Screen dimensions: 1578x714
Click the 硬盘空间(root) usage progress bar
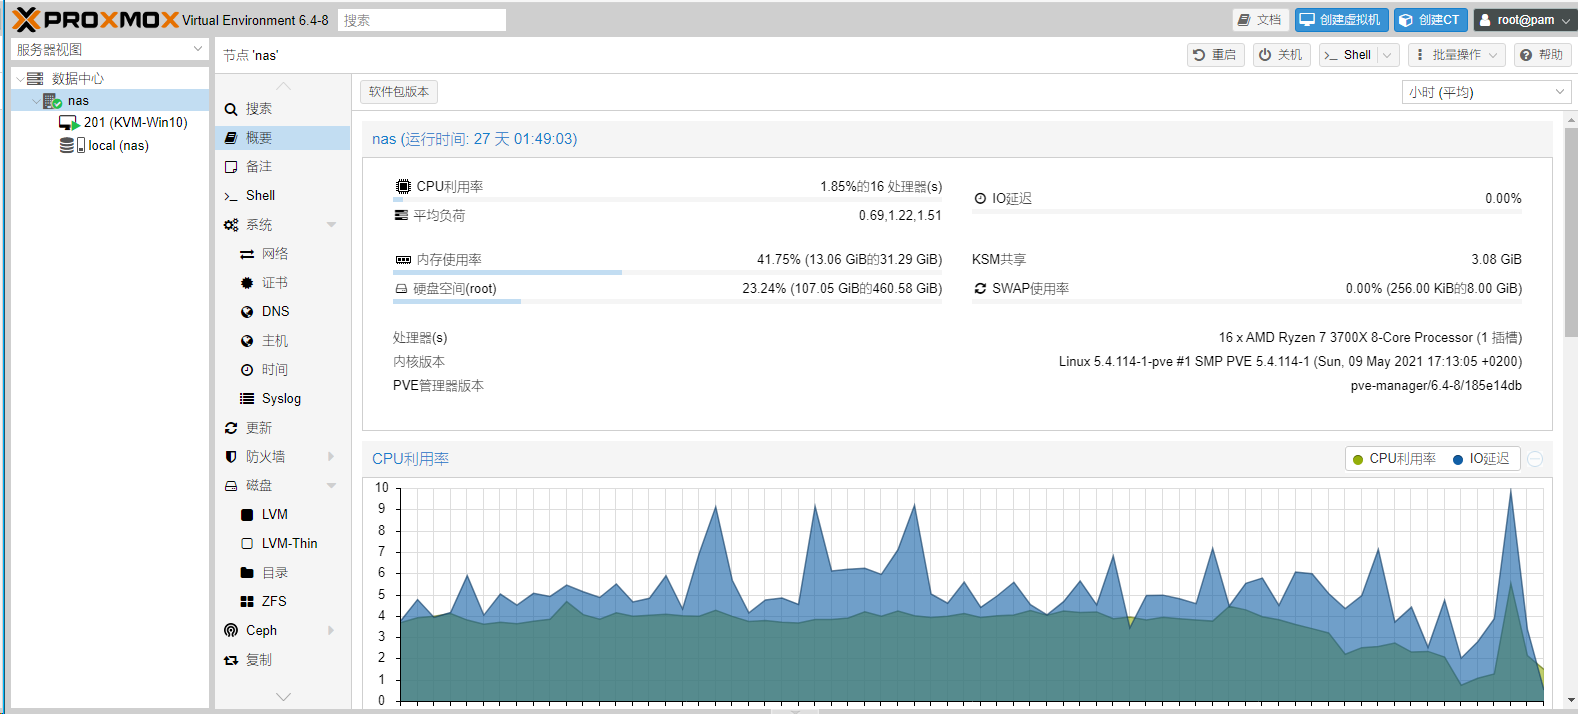click(x=667, y=301)
